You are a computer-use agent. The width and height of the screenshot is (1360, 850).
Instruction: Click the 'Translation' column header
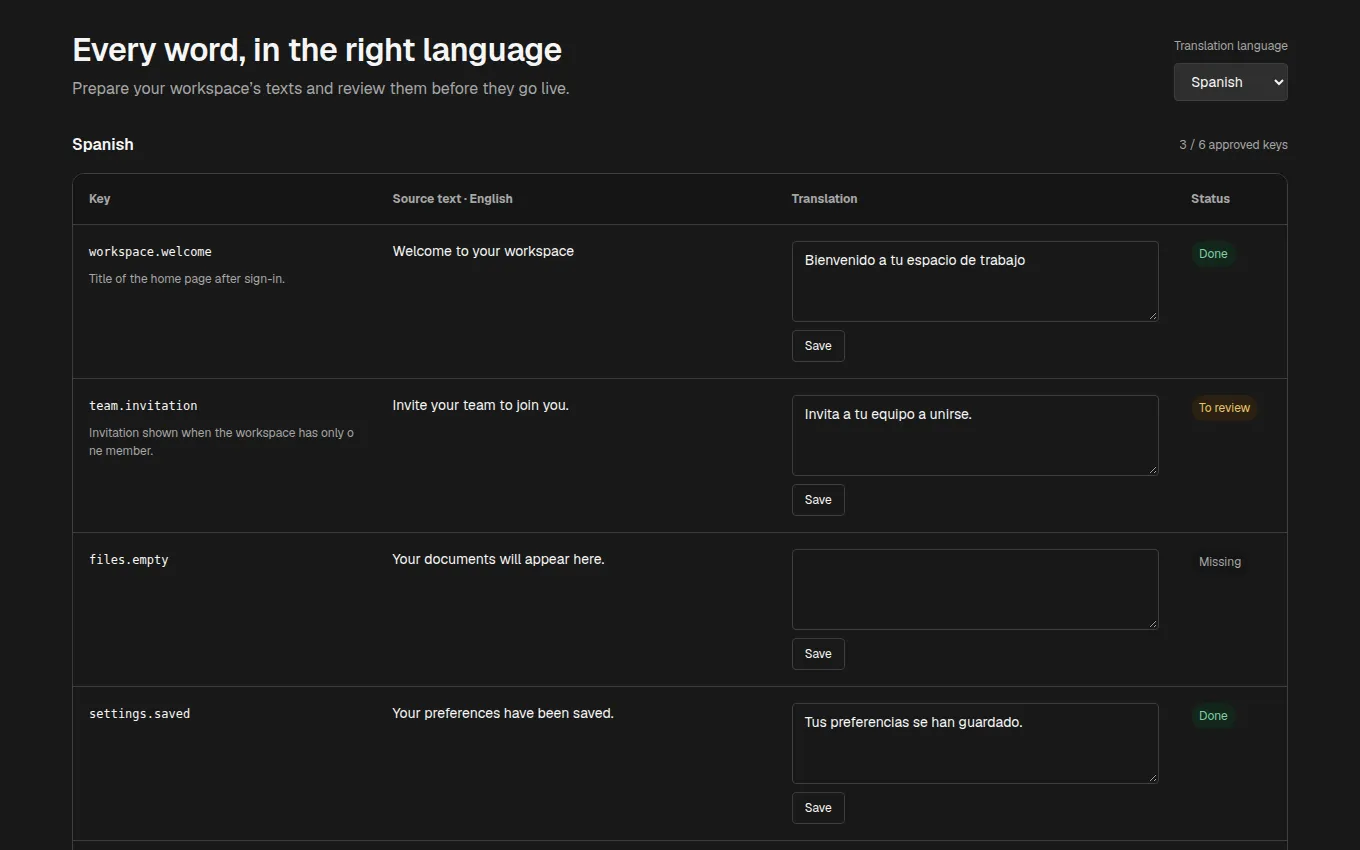[824, 199]
